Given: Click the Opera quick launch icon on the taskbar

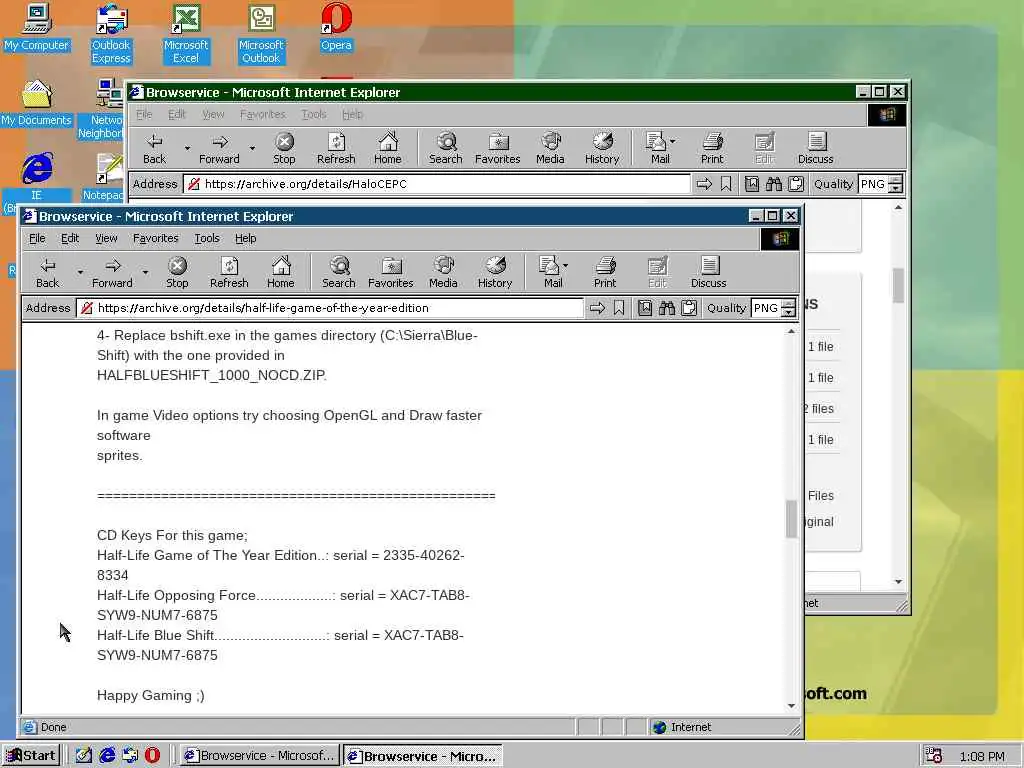Looking at the screenshot, I should (152, 756).
